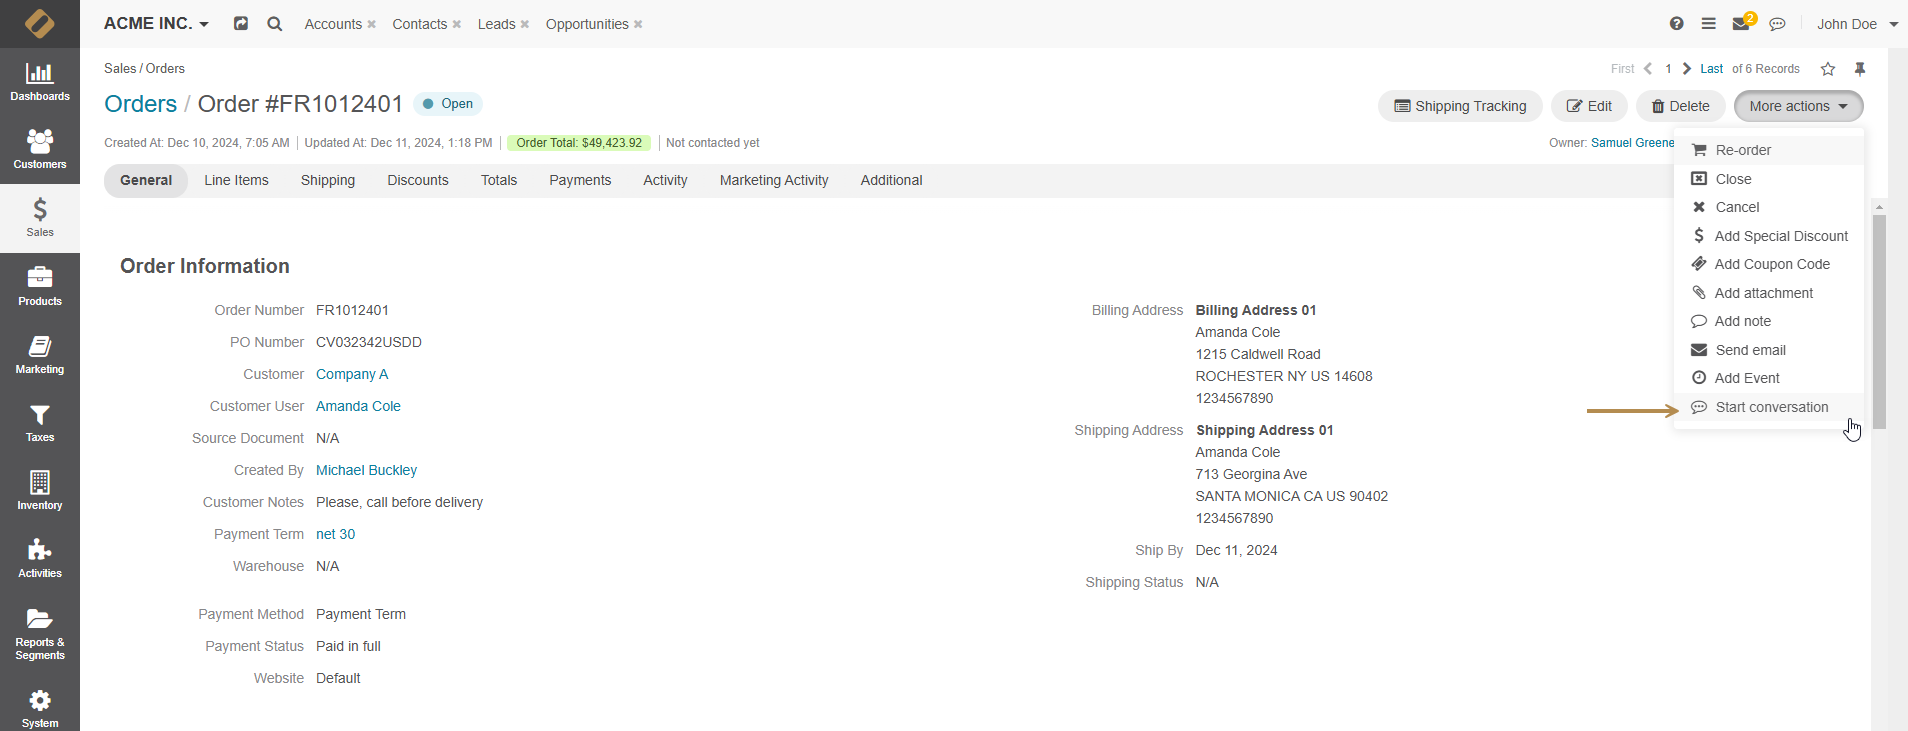The image size is (1908, 731).
Task: Open the Activities puzzle-piece menu
Action: click(40, 559)
